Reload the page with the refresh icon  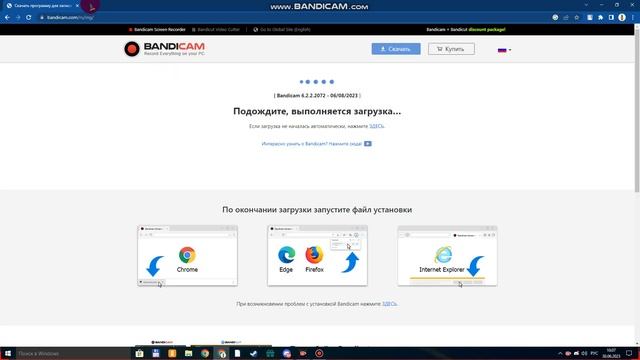pos(29,18)
